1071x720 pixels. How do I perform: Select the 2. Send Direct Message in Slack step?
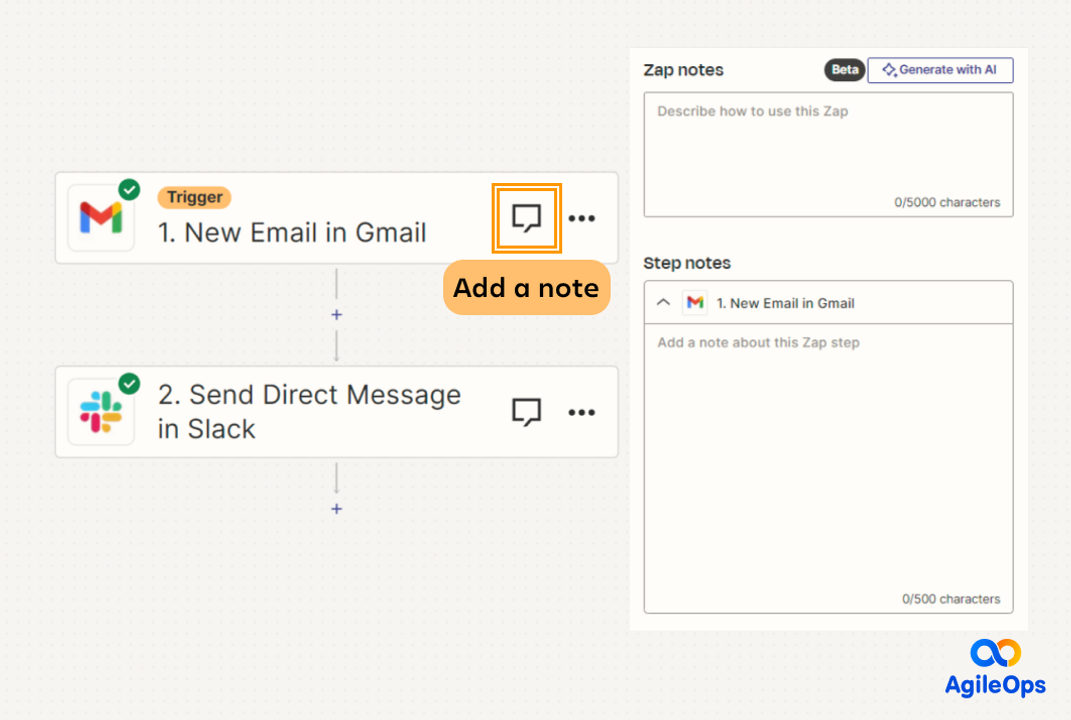pyautogui.click(x=309, y=411)
